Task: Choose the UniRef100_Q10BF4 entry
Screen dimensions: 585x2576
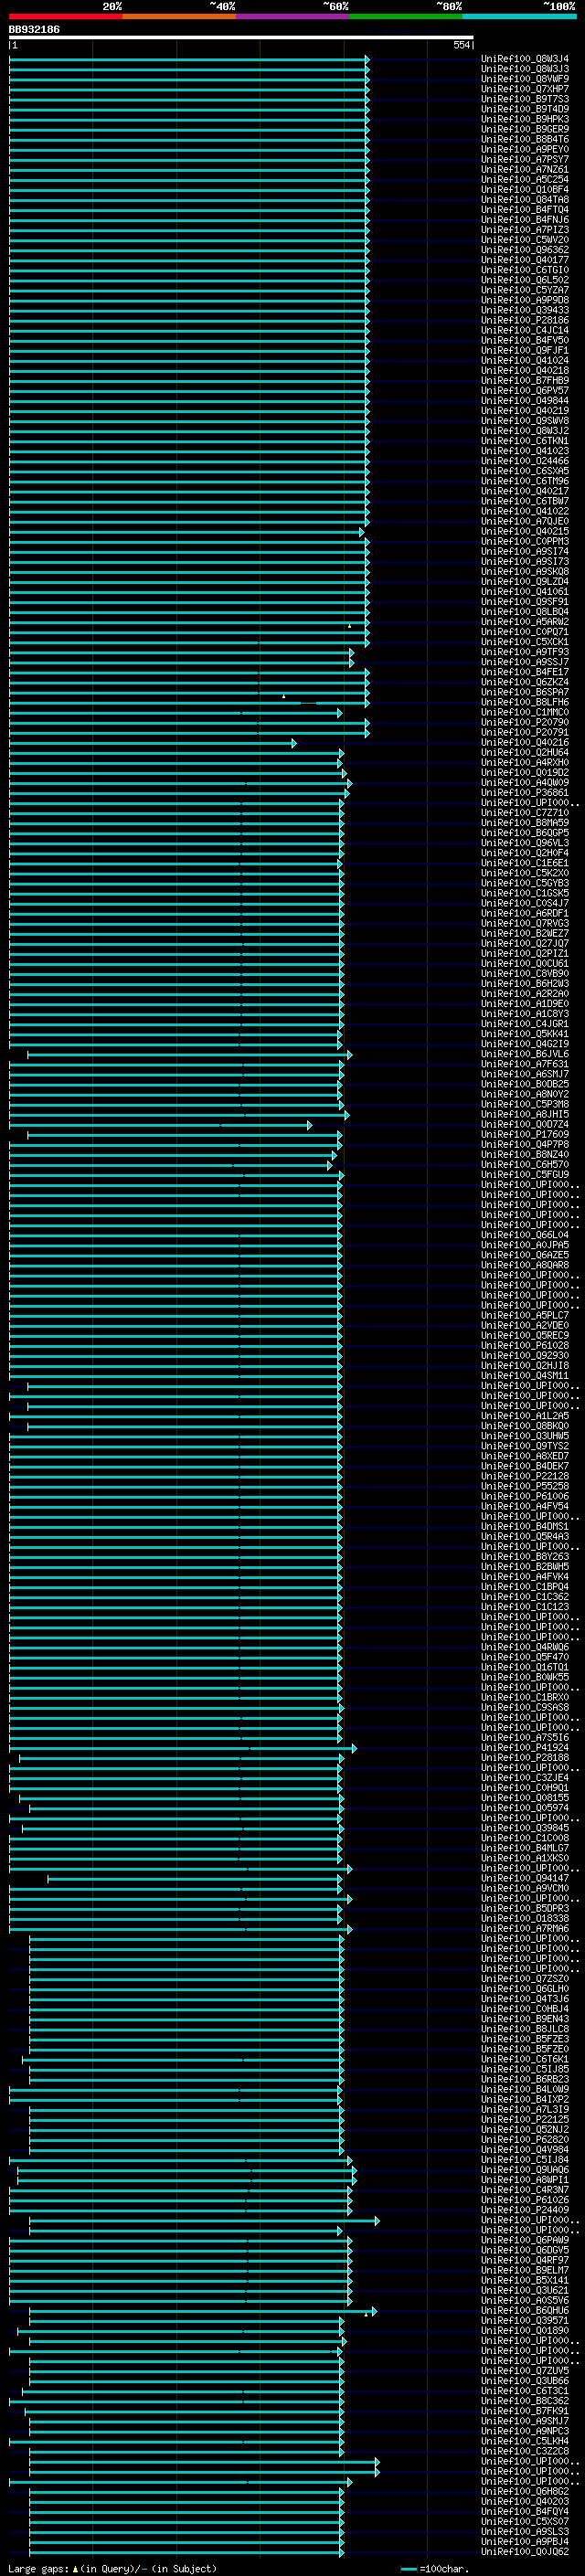Action: 525,189
